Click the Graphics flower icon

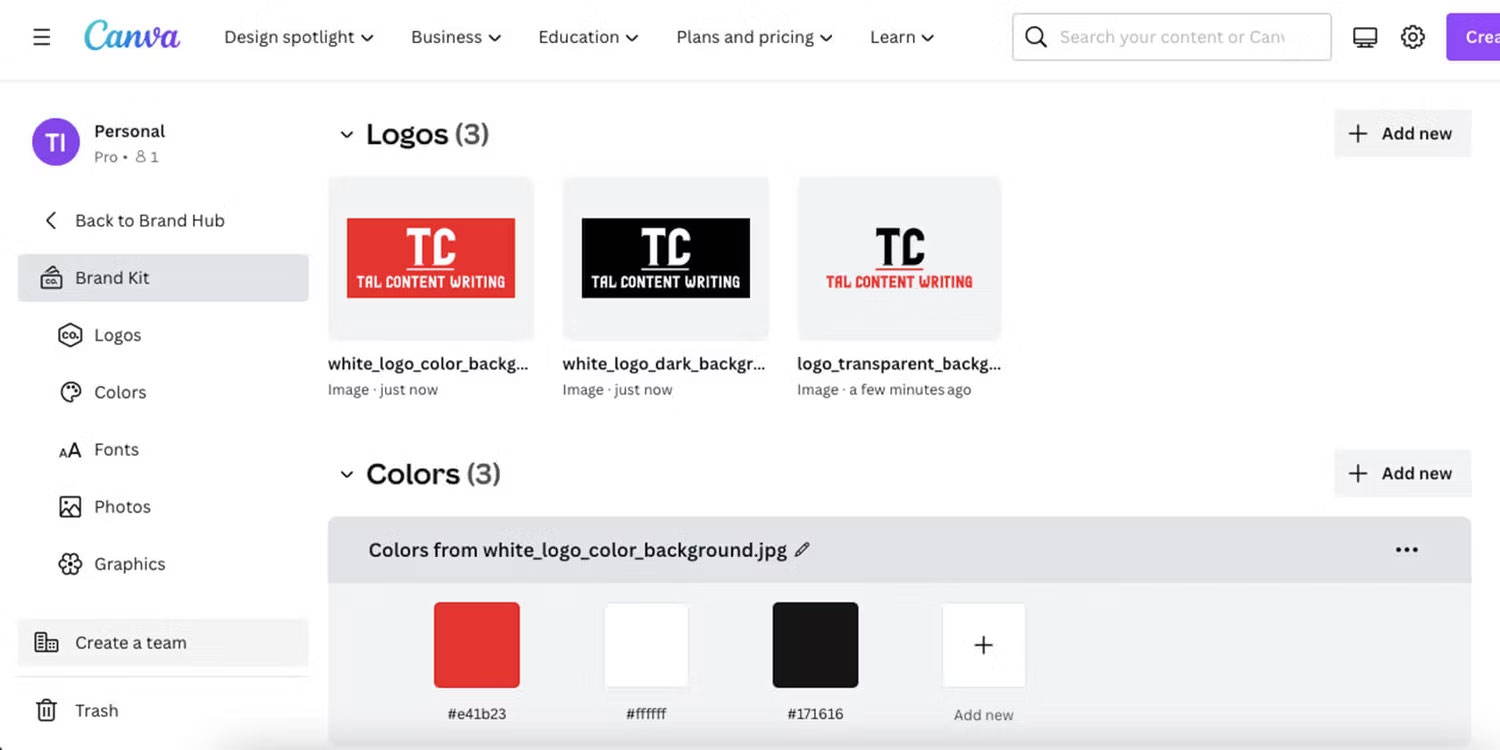click(70, 564)
